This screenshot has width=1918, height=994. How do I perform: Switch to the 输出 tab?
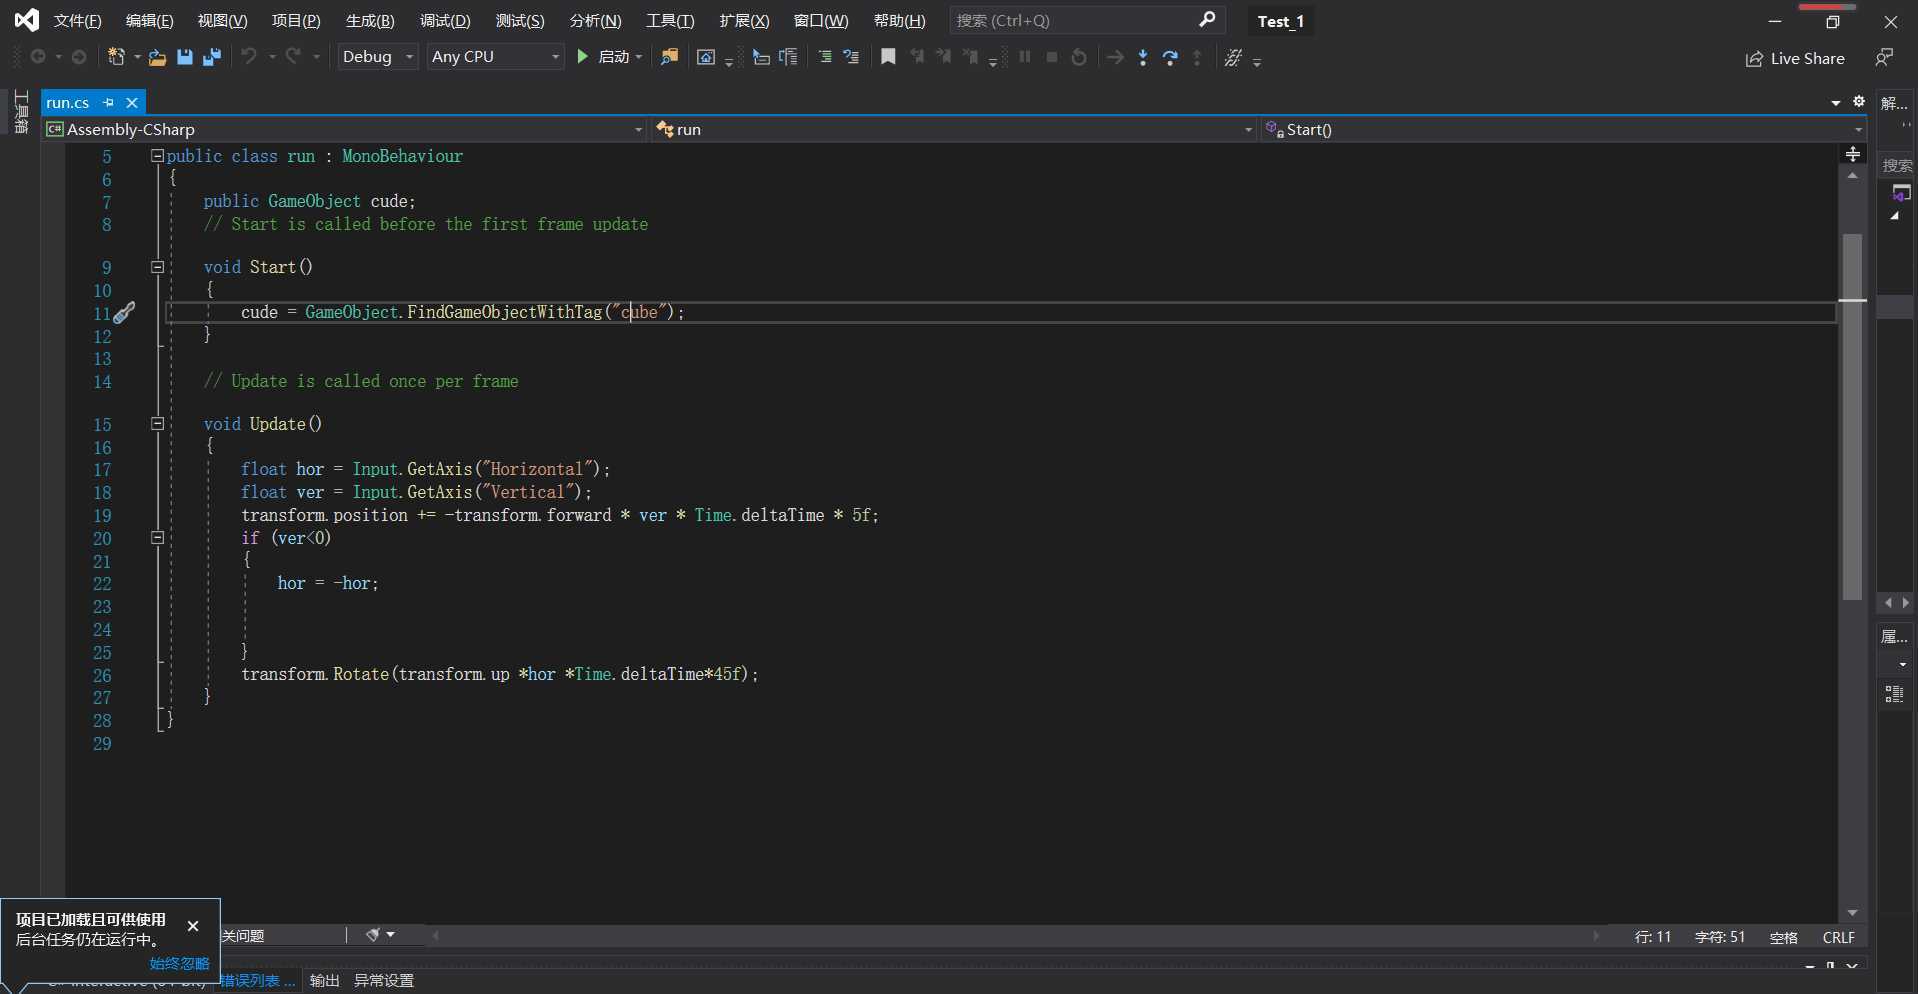(324, 980)
